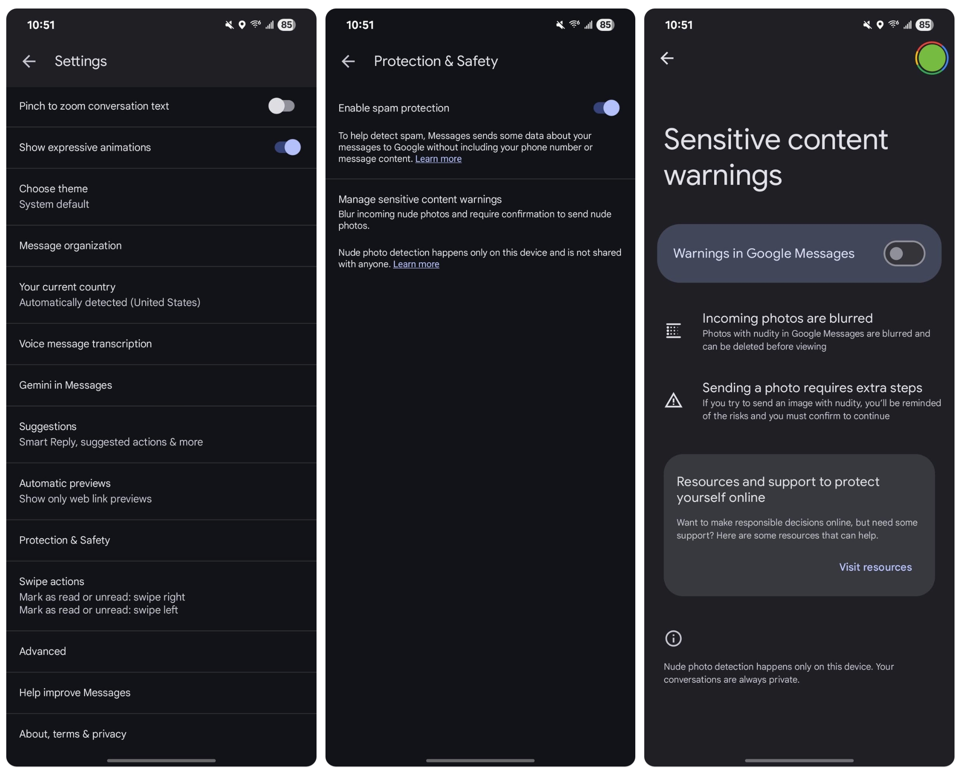Tap the blurred photo grid icon
Viewport: 959px width, 771px height.
click(x=673, y=331)
